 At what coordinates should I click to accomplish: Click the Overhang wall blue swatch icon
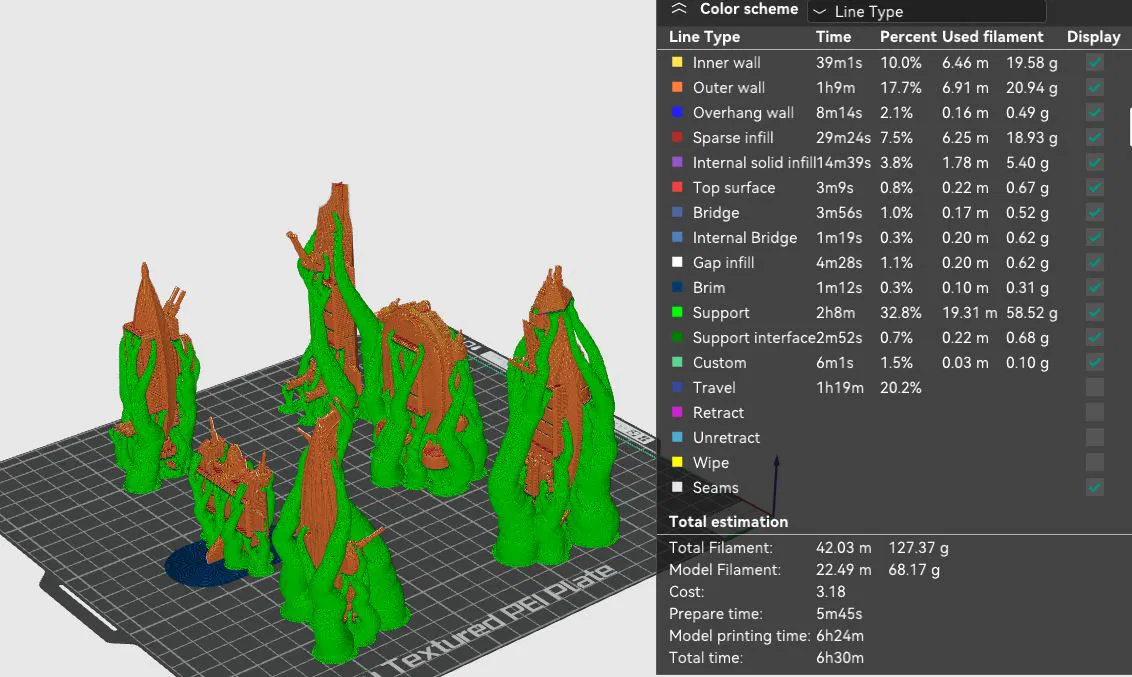click(677, 112)
